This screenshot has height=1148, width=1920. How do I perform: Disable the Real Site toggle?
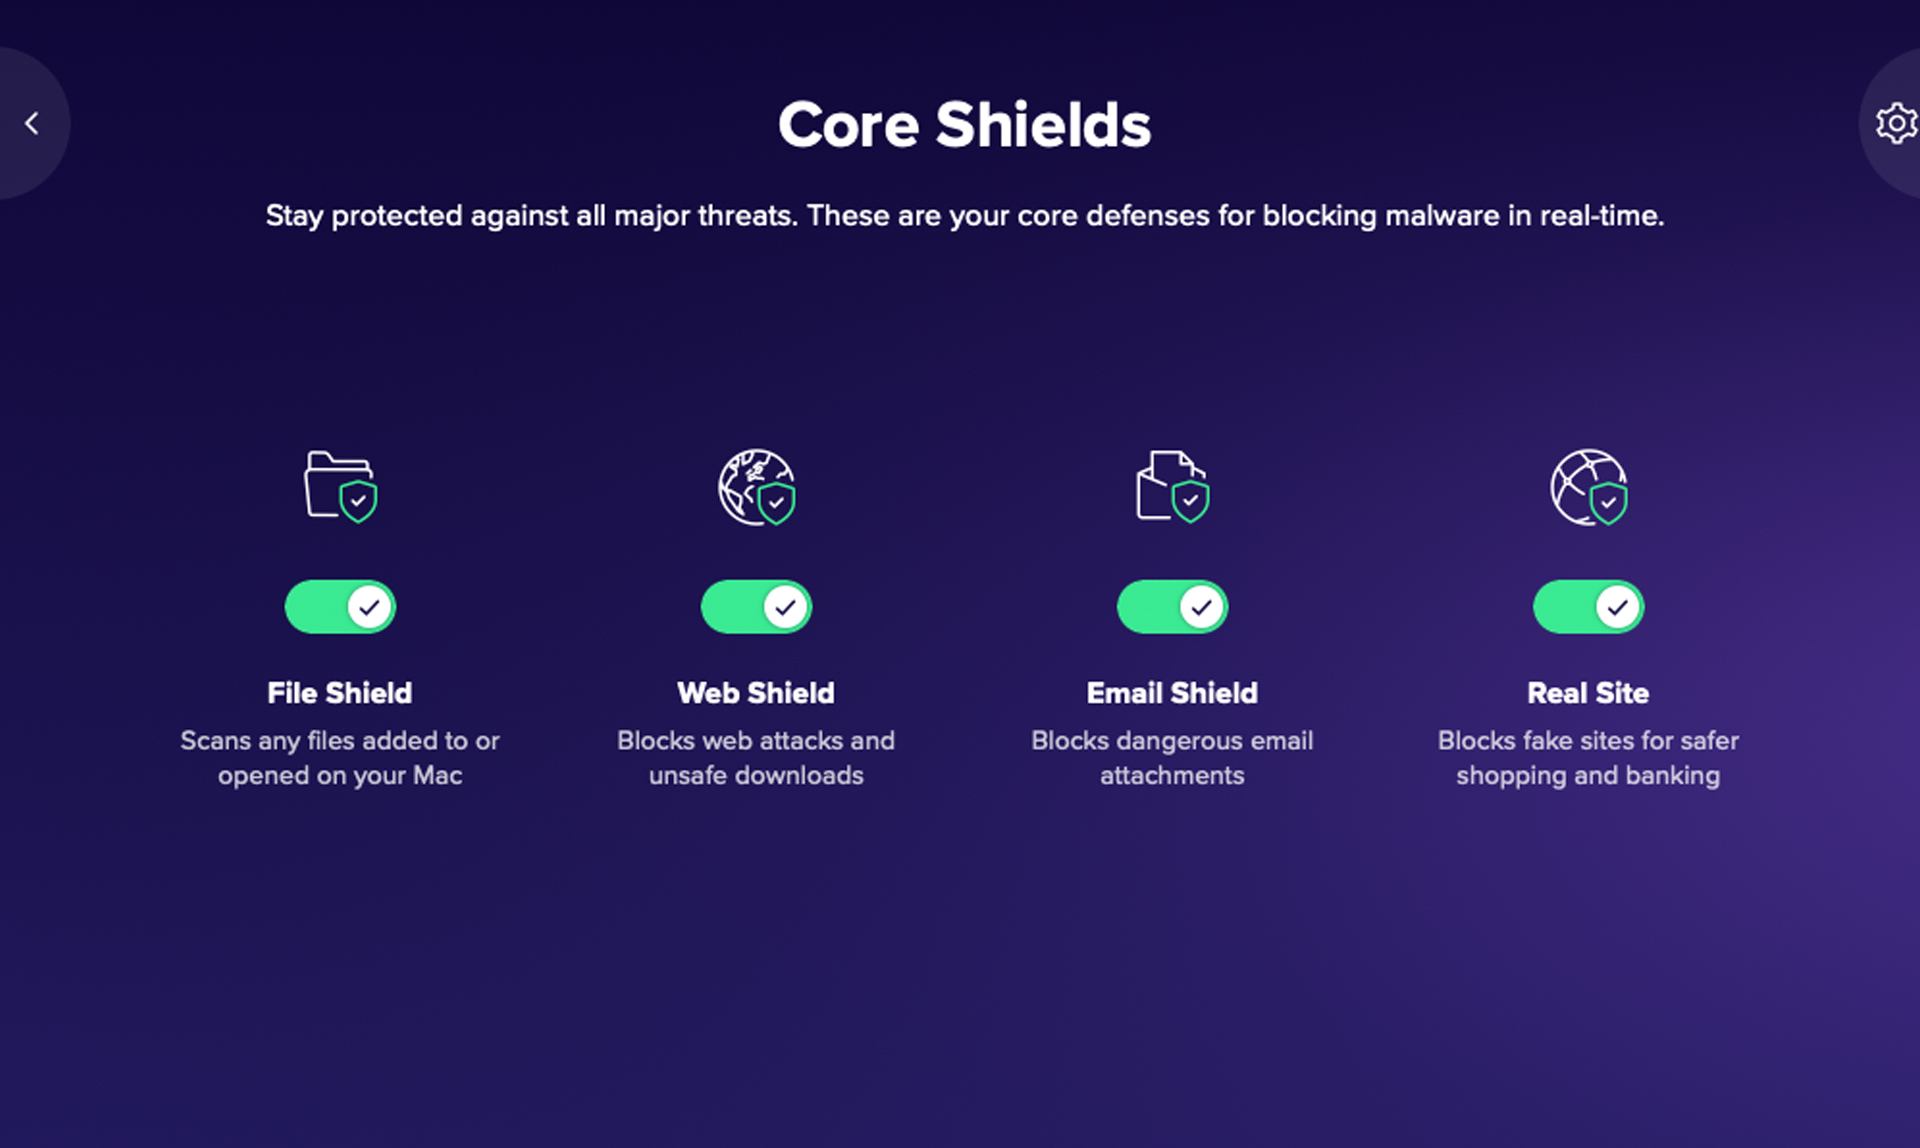pos(1585,605)
